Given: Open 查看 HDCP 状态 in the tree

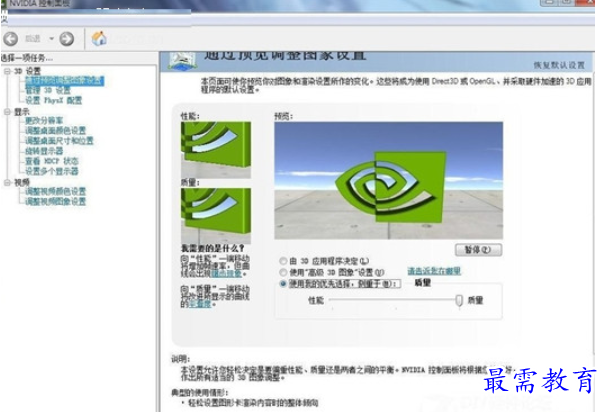Looking at the screenshot, I should tap(52, 161).
